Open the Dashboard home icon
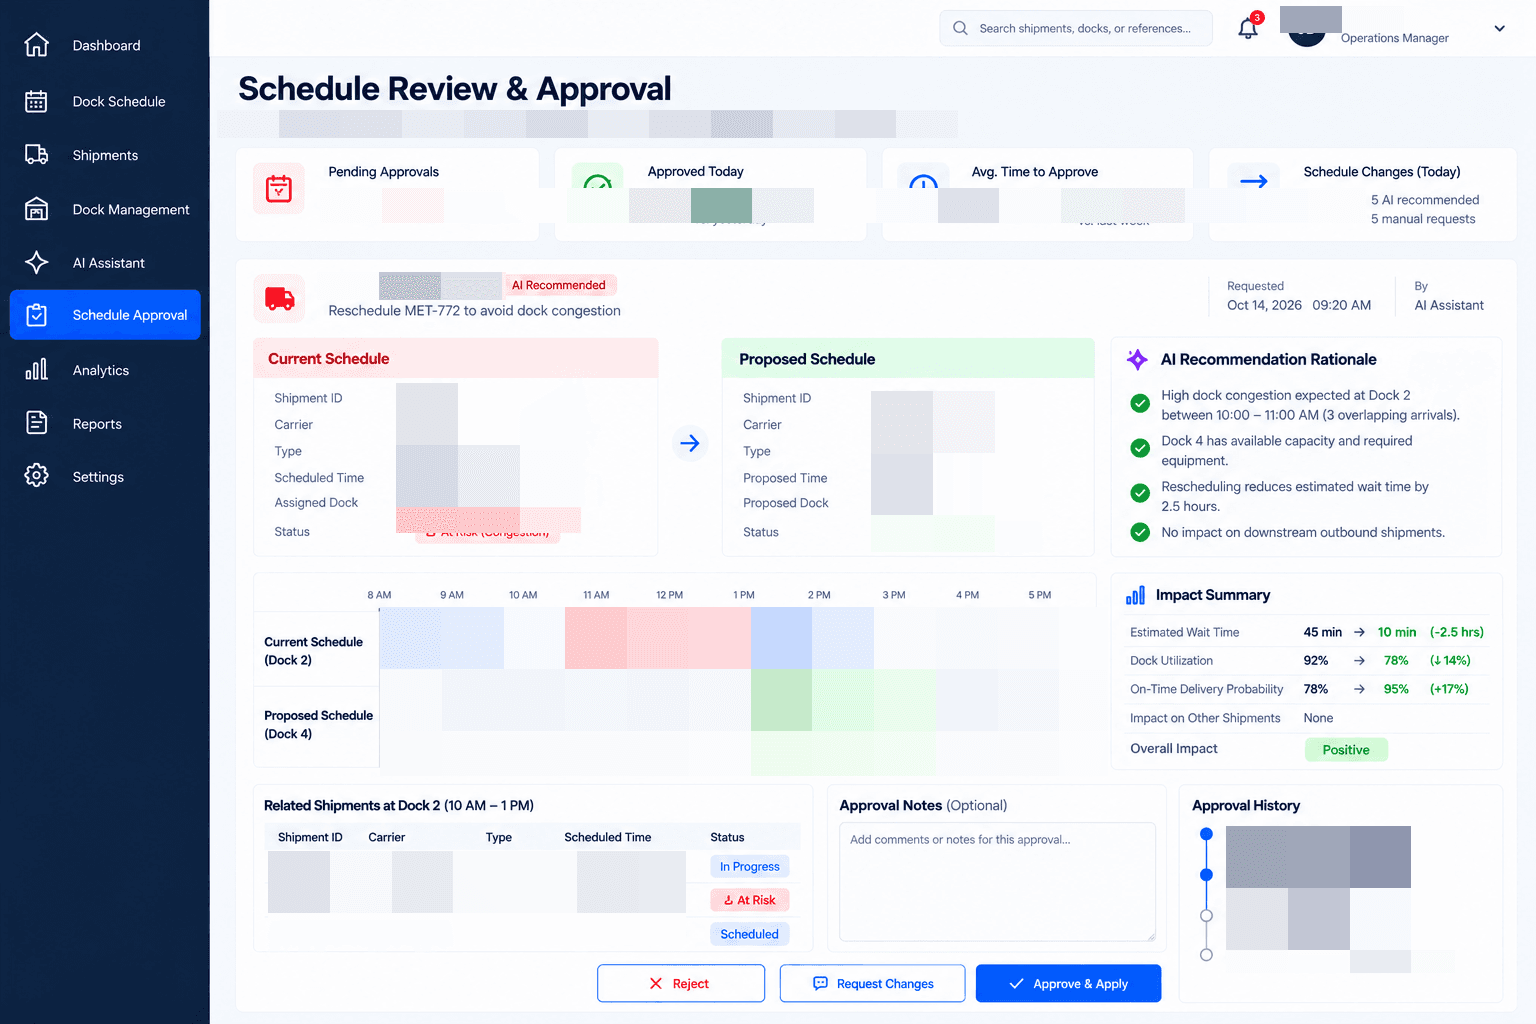The image size is (1536, 1024). [36, 45]
